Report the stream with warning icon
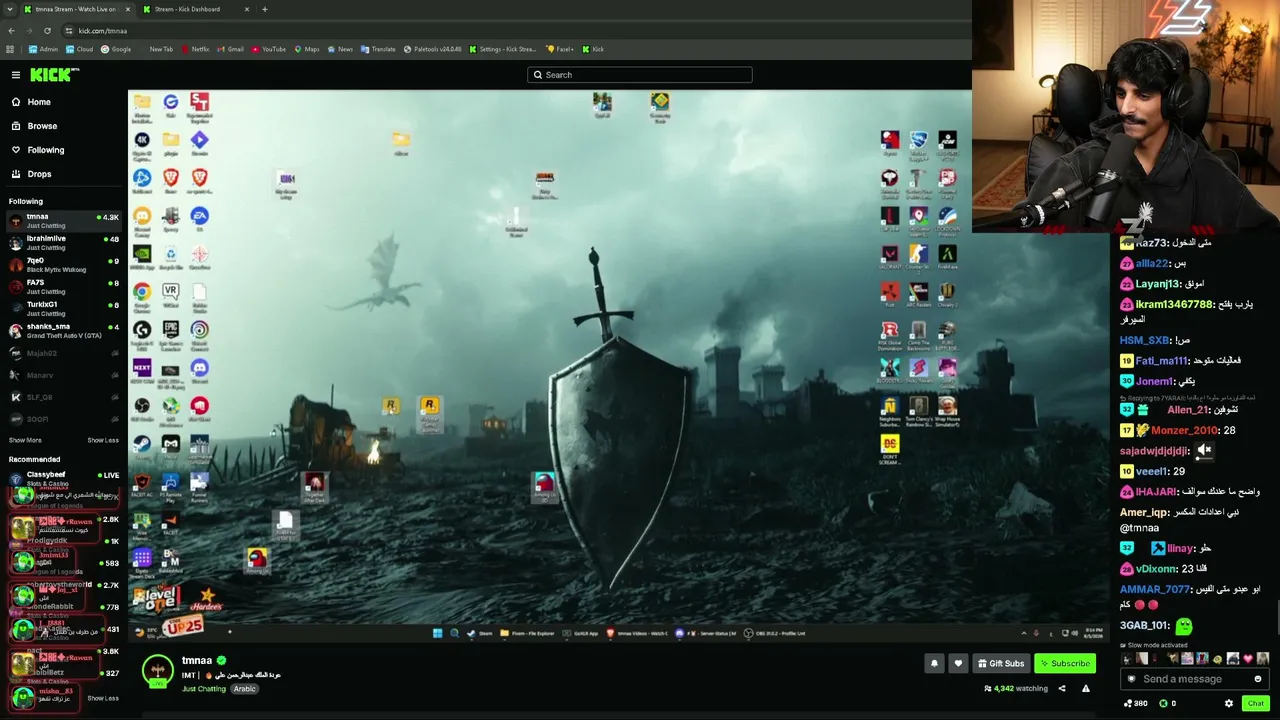 tap(1085, 688)
